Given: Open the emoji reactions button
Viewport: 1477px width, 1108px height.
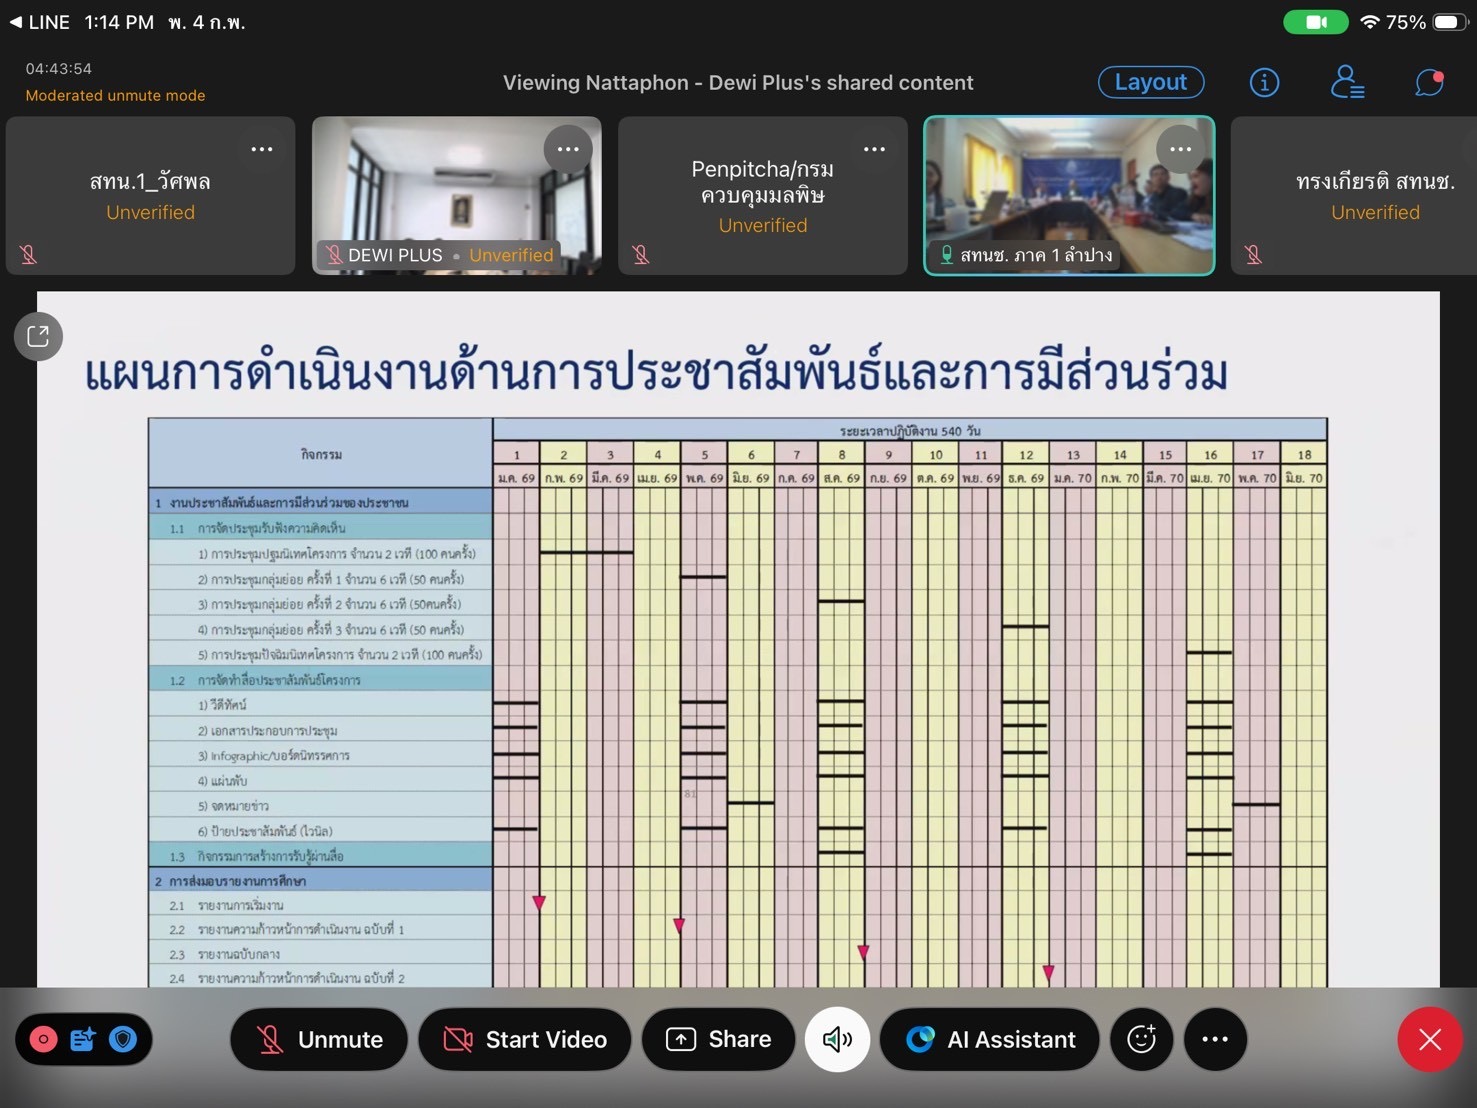Looking at the screenshot, I should coord(1141,1040).
